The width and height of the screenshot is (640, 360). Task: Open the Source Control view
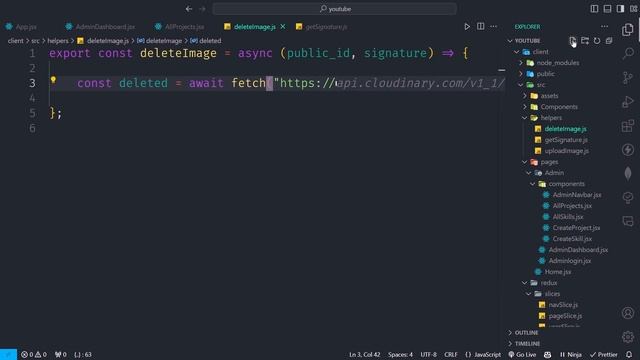[628, 77]
